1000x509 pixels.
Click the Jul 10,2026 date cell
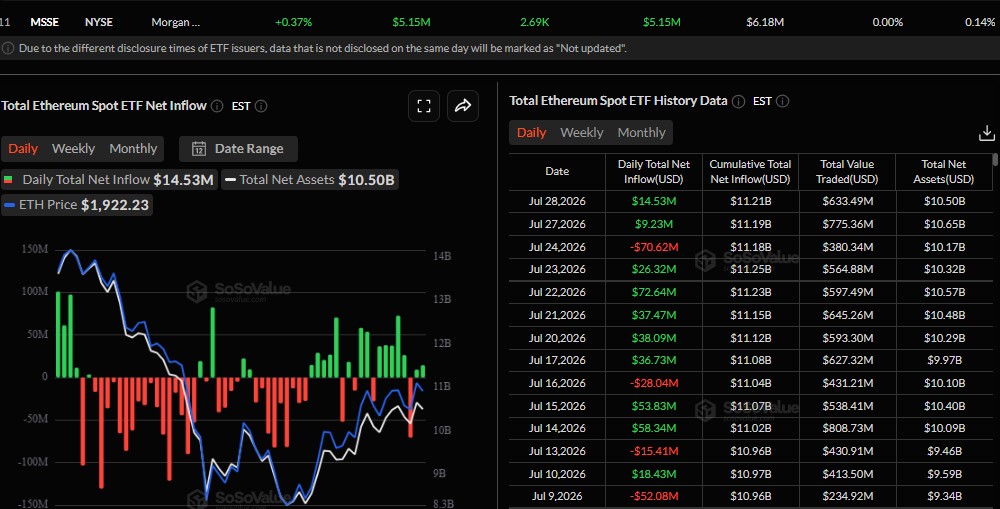coord(557,475)
